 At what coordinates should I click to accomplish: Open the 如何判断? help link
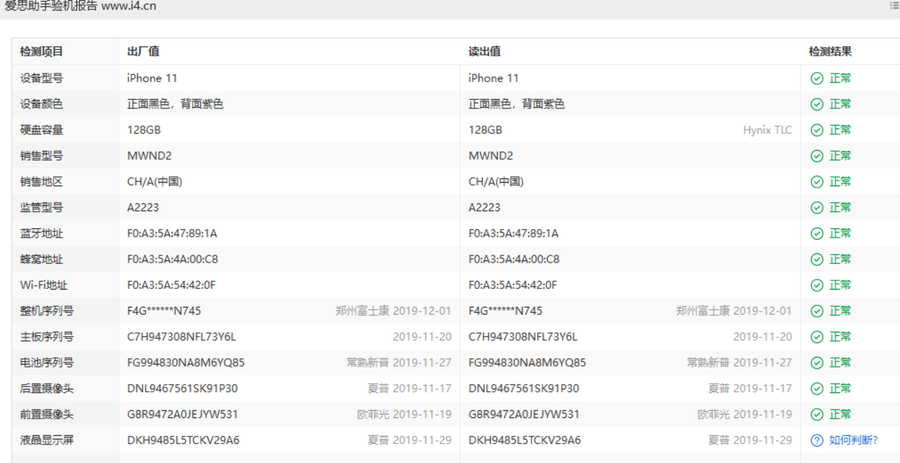(853, 440)
